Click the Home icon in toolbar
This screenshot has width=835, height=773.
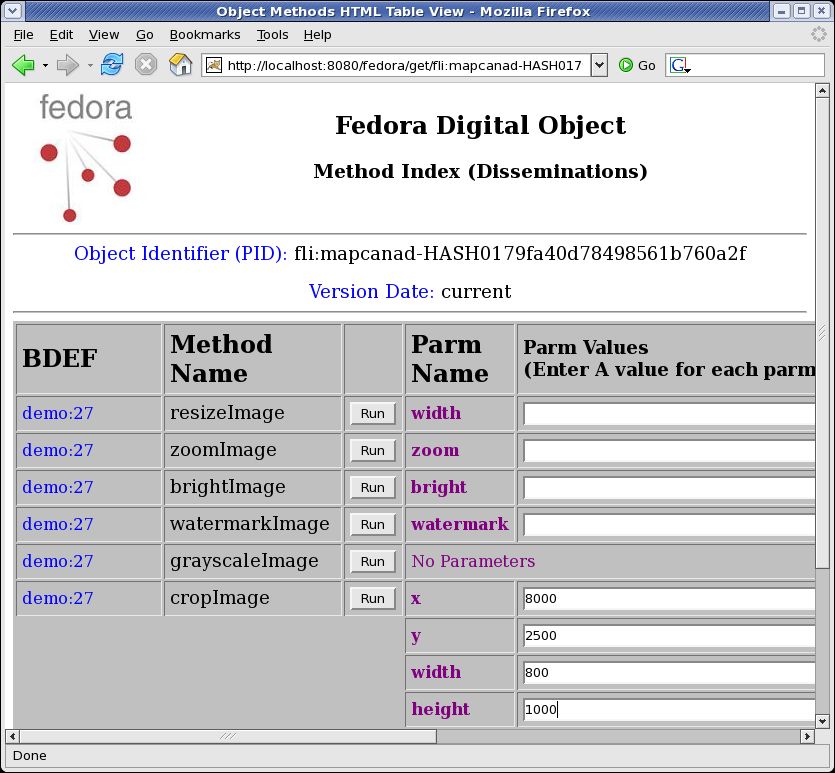click(181, 65)
